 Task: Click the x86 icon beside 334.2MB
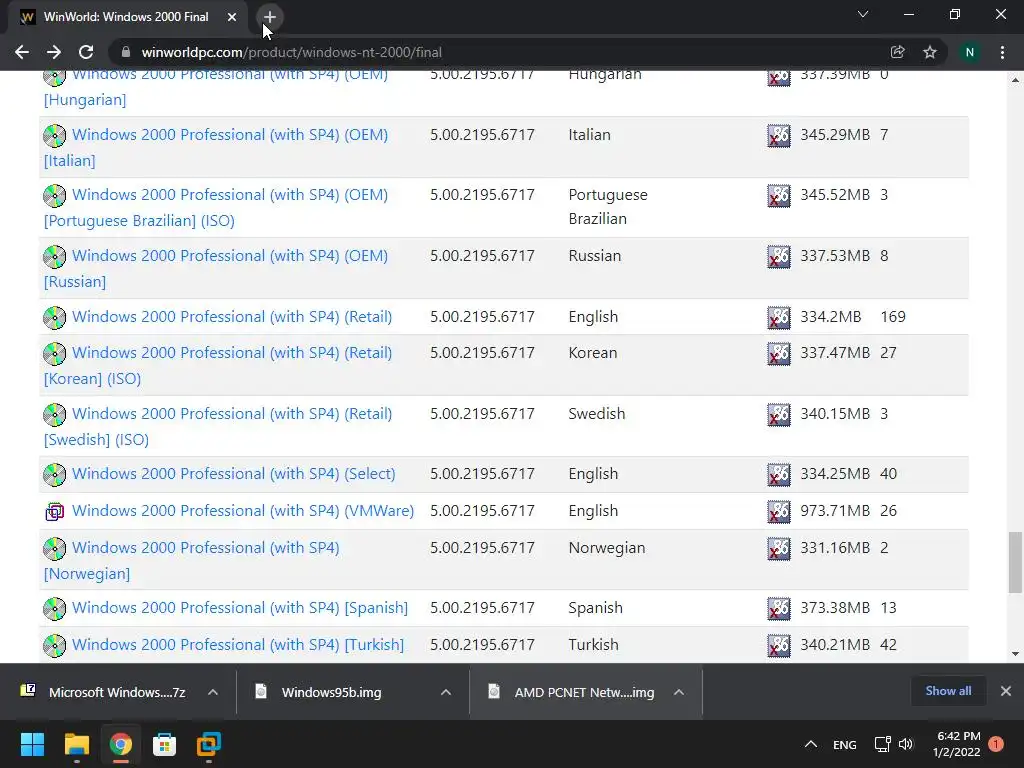778,318
